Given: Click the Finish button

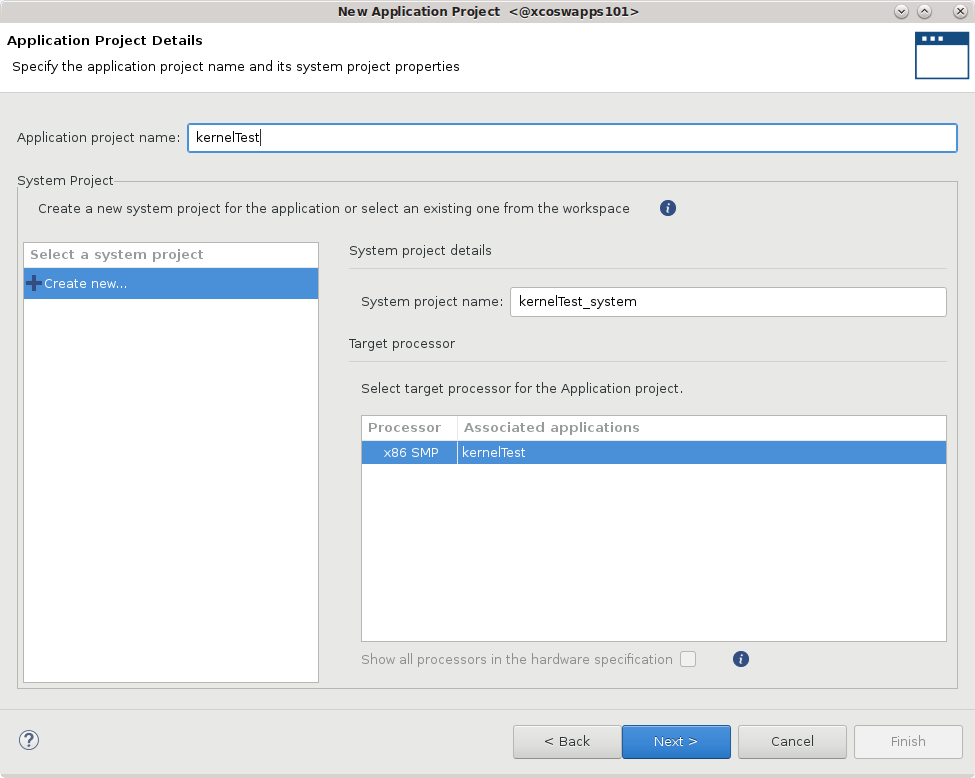Looking at the screenshot, I should [x=907, y=742].
